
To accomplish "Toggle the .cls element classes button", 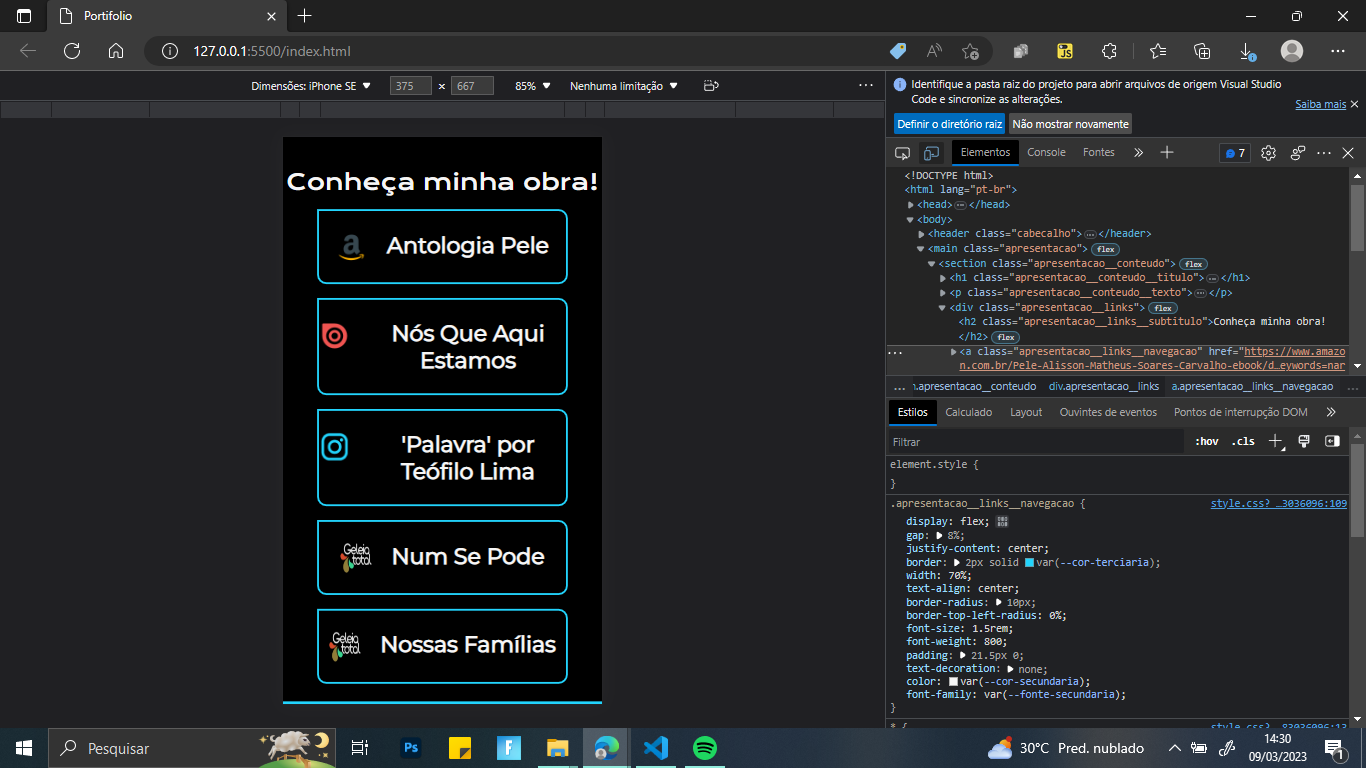I will (x=1243, y=441).
